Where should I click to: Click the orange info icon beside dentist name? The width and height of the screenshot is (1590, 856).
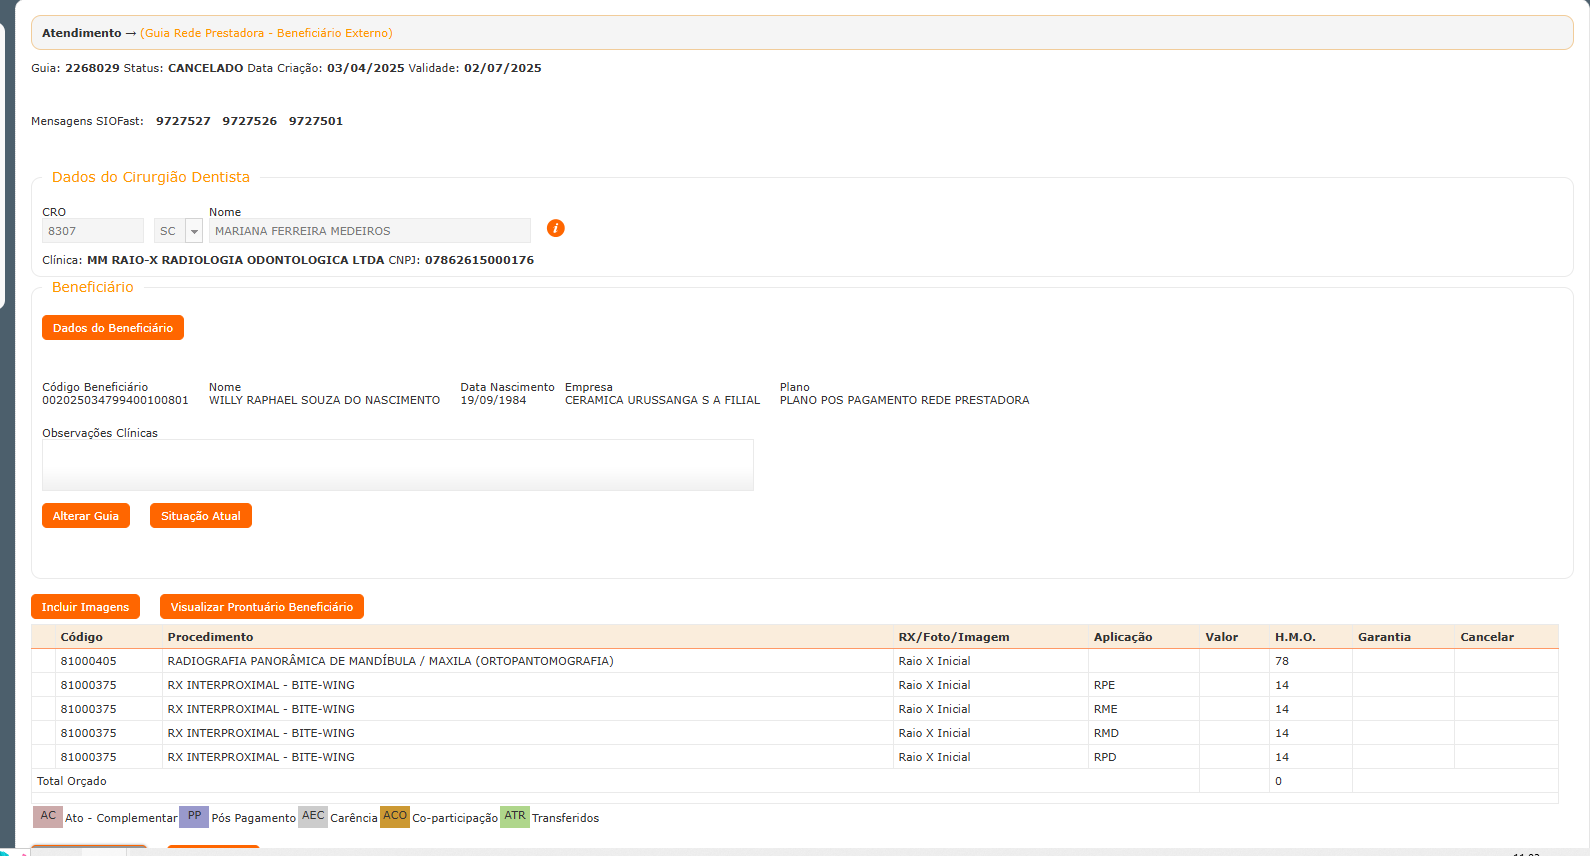click(556, 228)
